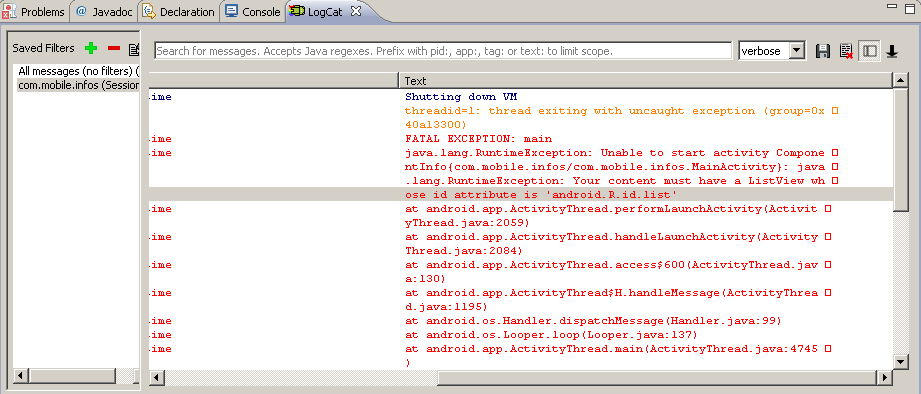Clear the log with red X icon
This screenshot has height=394, width=921.
[846, 51]
